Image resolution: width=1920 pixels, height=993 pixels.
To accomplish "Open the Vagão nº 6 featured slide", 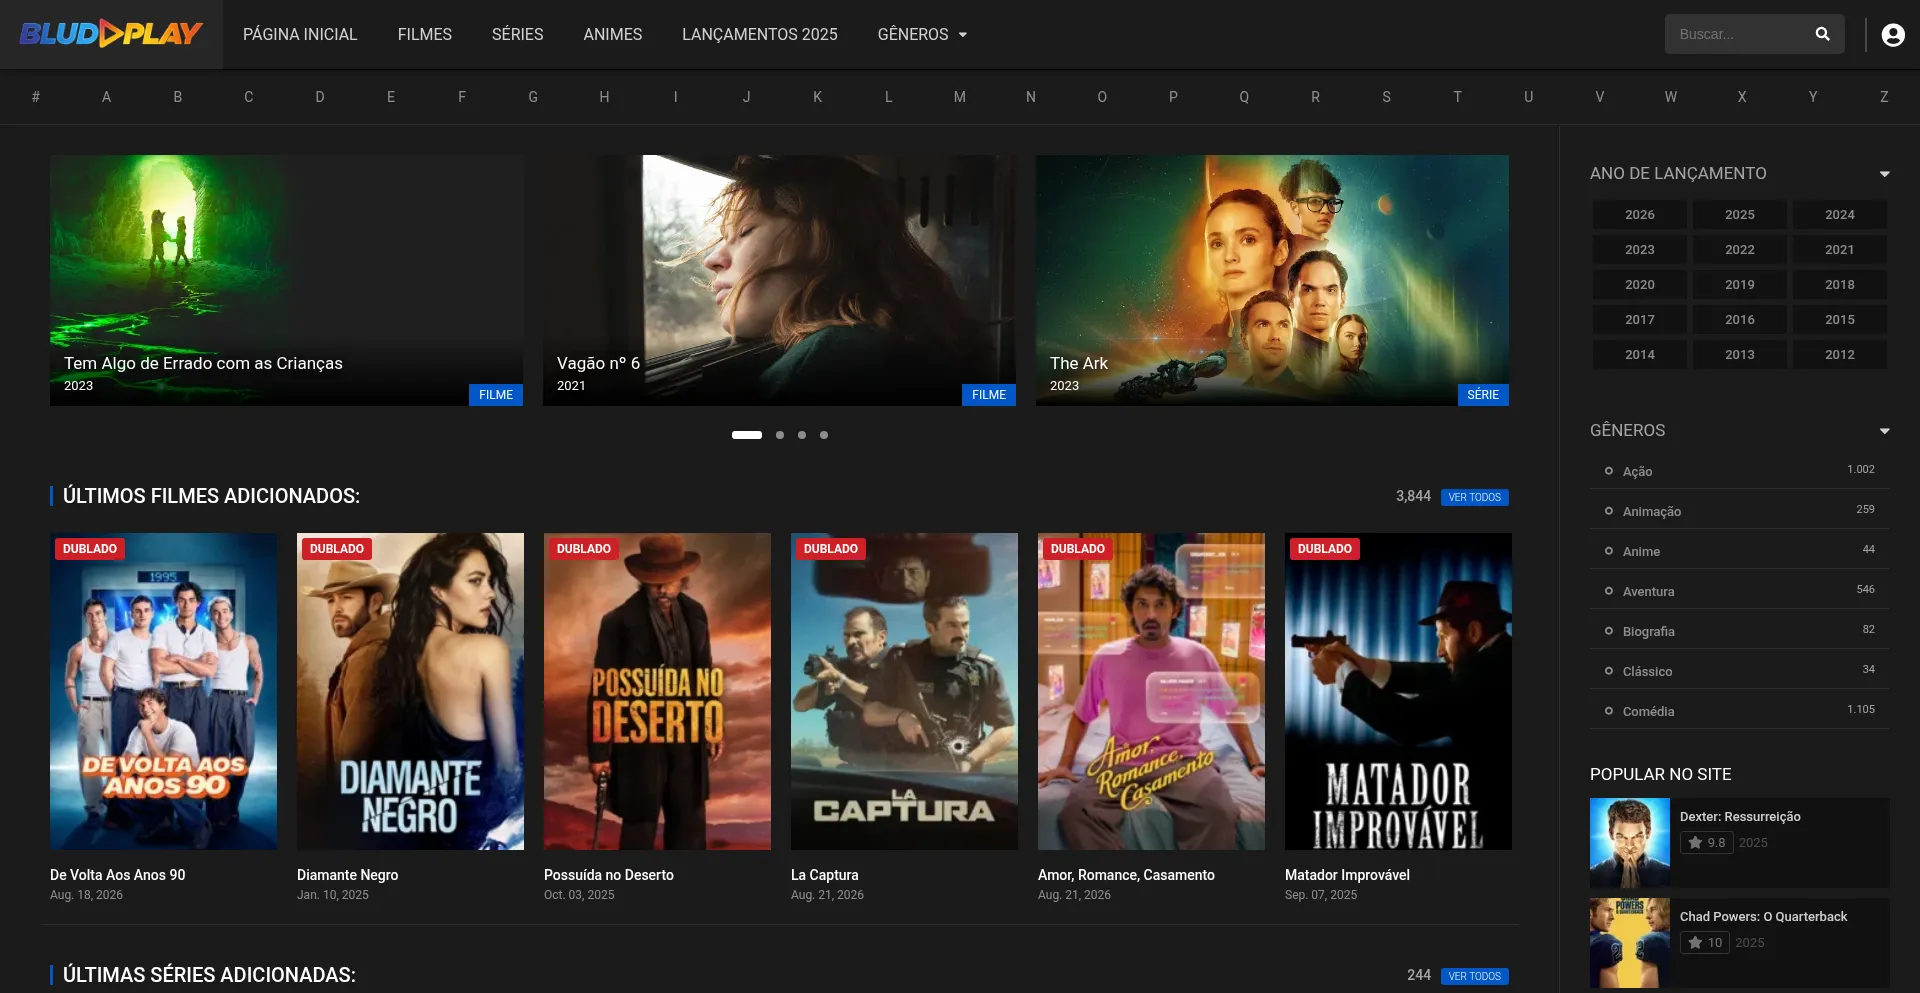I will (x=779, y=280).
